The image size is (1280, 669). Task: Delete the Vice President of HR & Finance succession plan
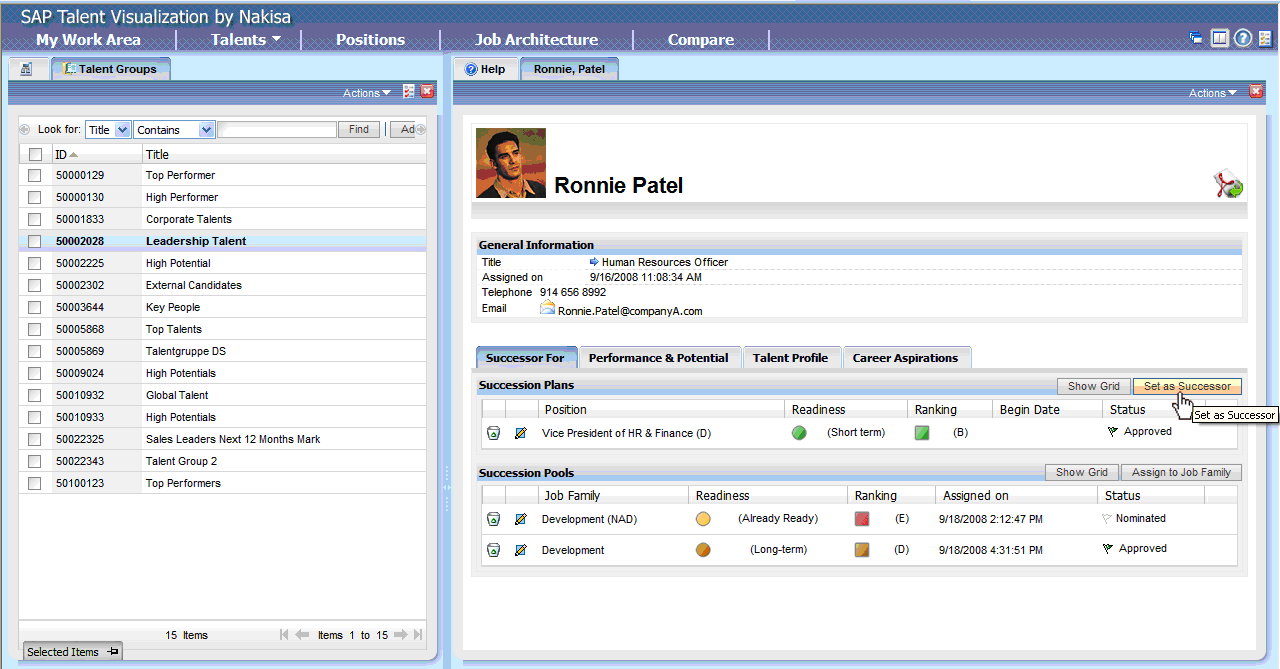pos(493,433)
